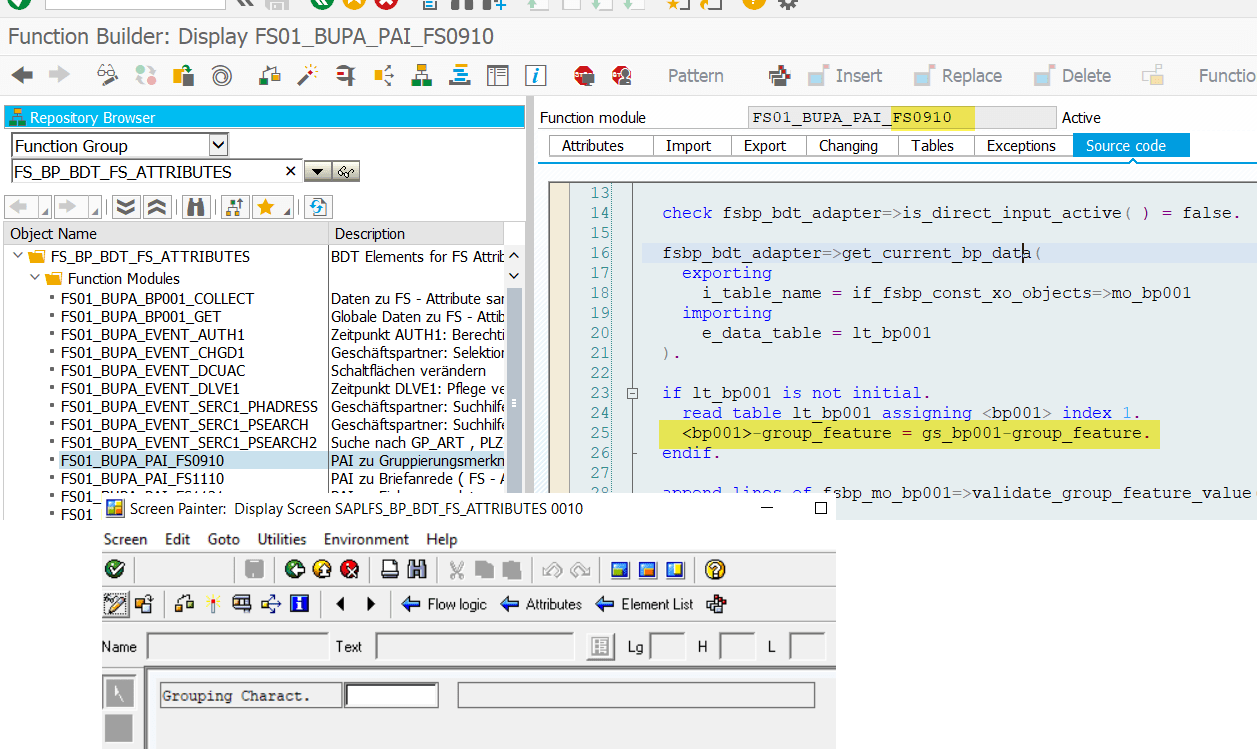Collapse all nodes with double-chevron-up icon
The height and width of the screenshot is (749, 1257).
157,207
